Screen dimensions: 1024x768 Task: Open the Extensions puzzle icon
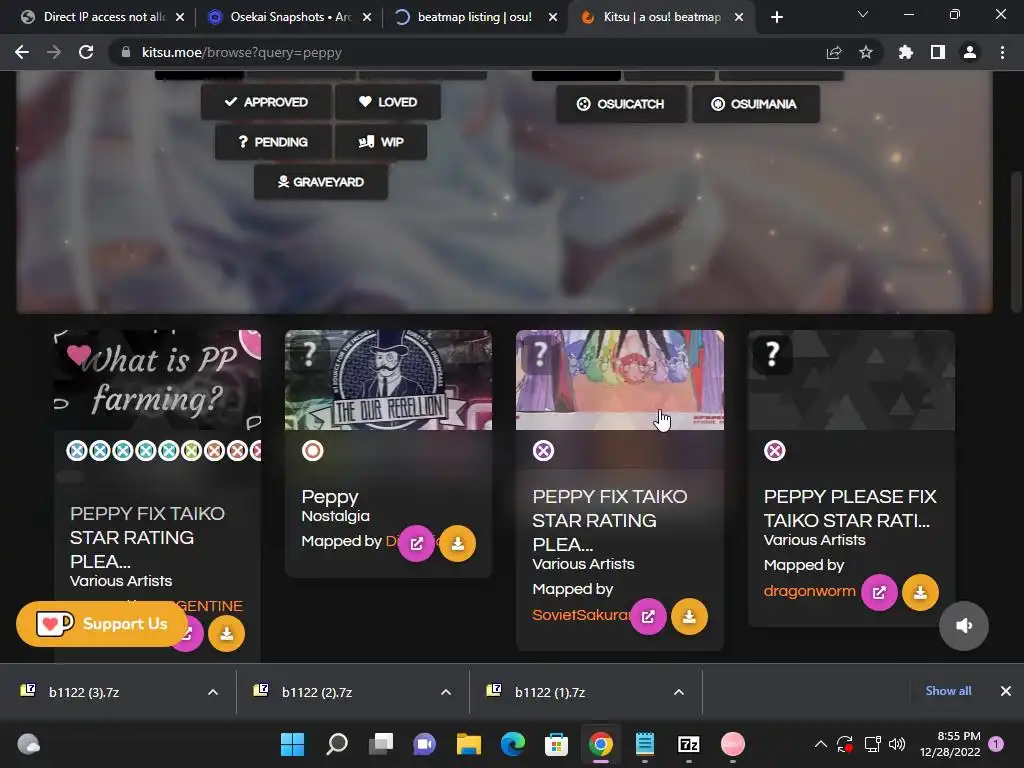906,52
